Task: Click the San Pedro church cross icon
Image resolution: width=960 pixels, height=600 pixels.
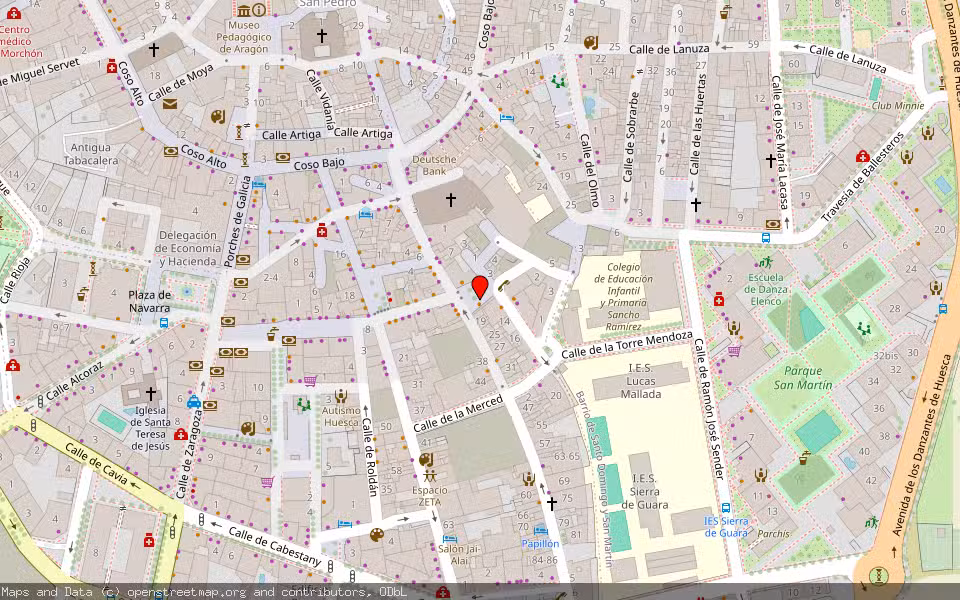Action: pyautogui.click(x=321, y=36)
